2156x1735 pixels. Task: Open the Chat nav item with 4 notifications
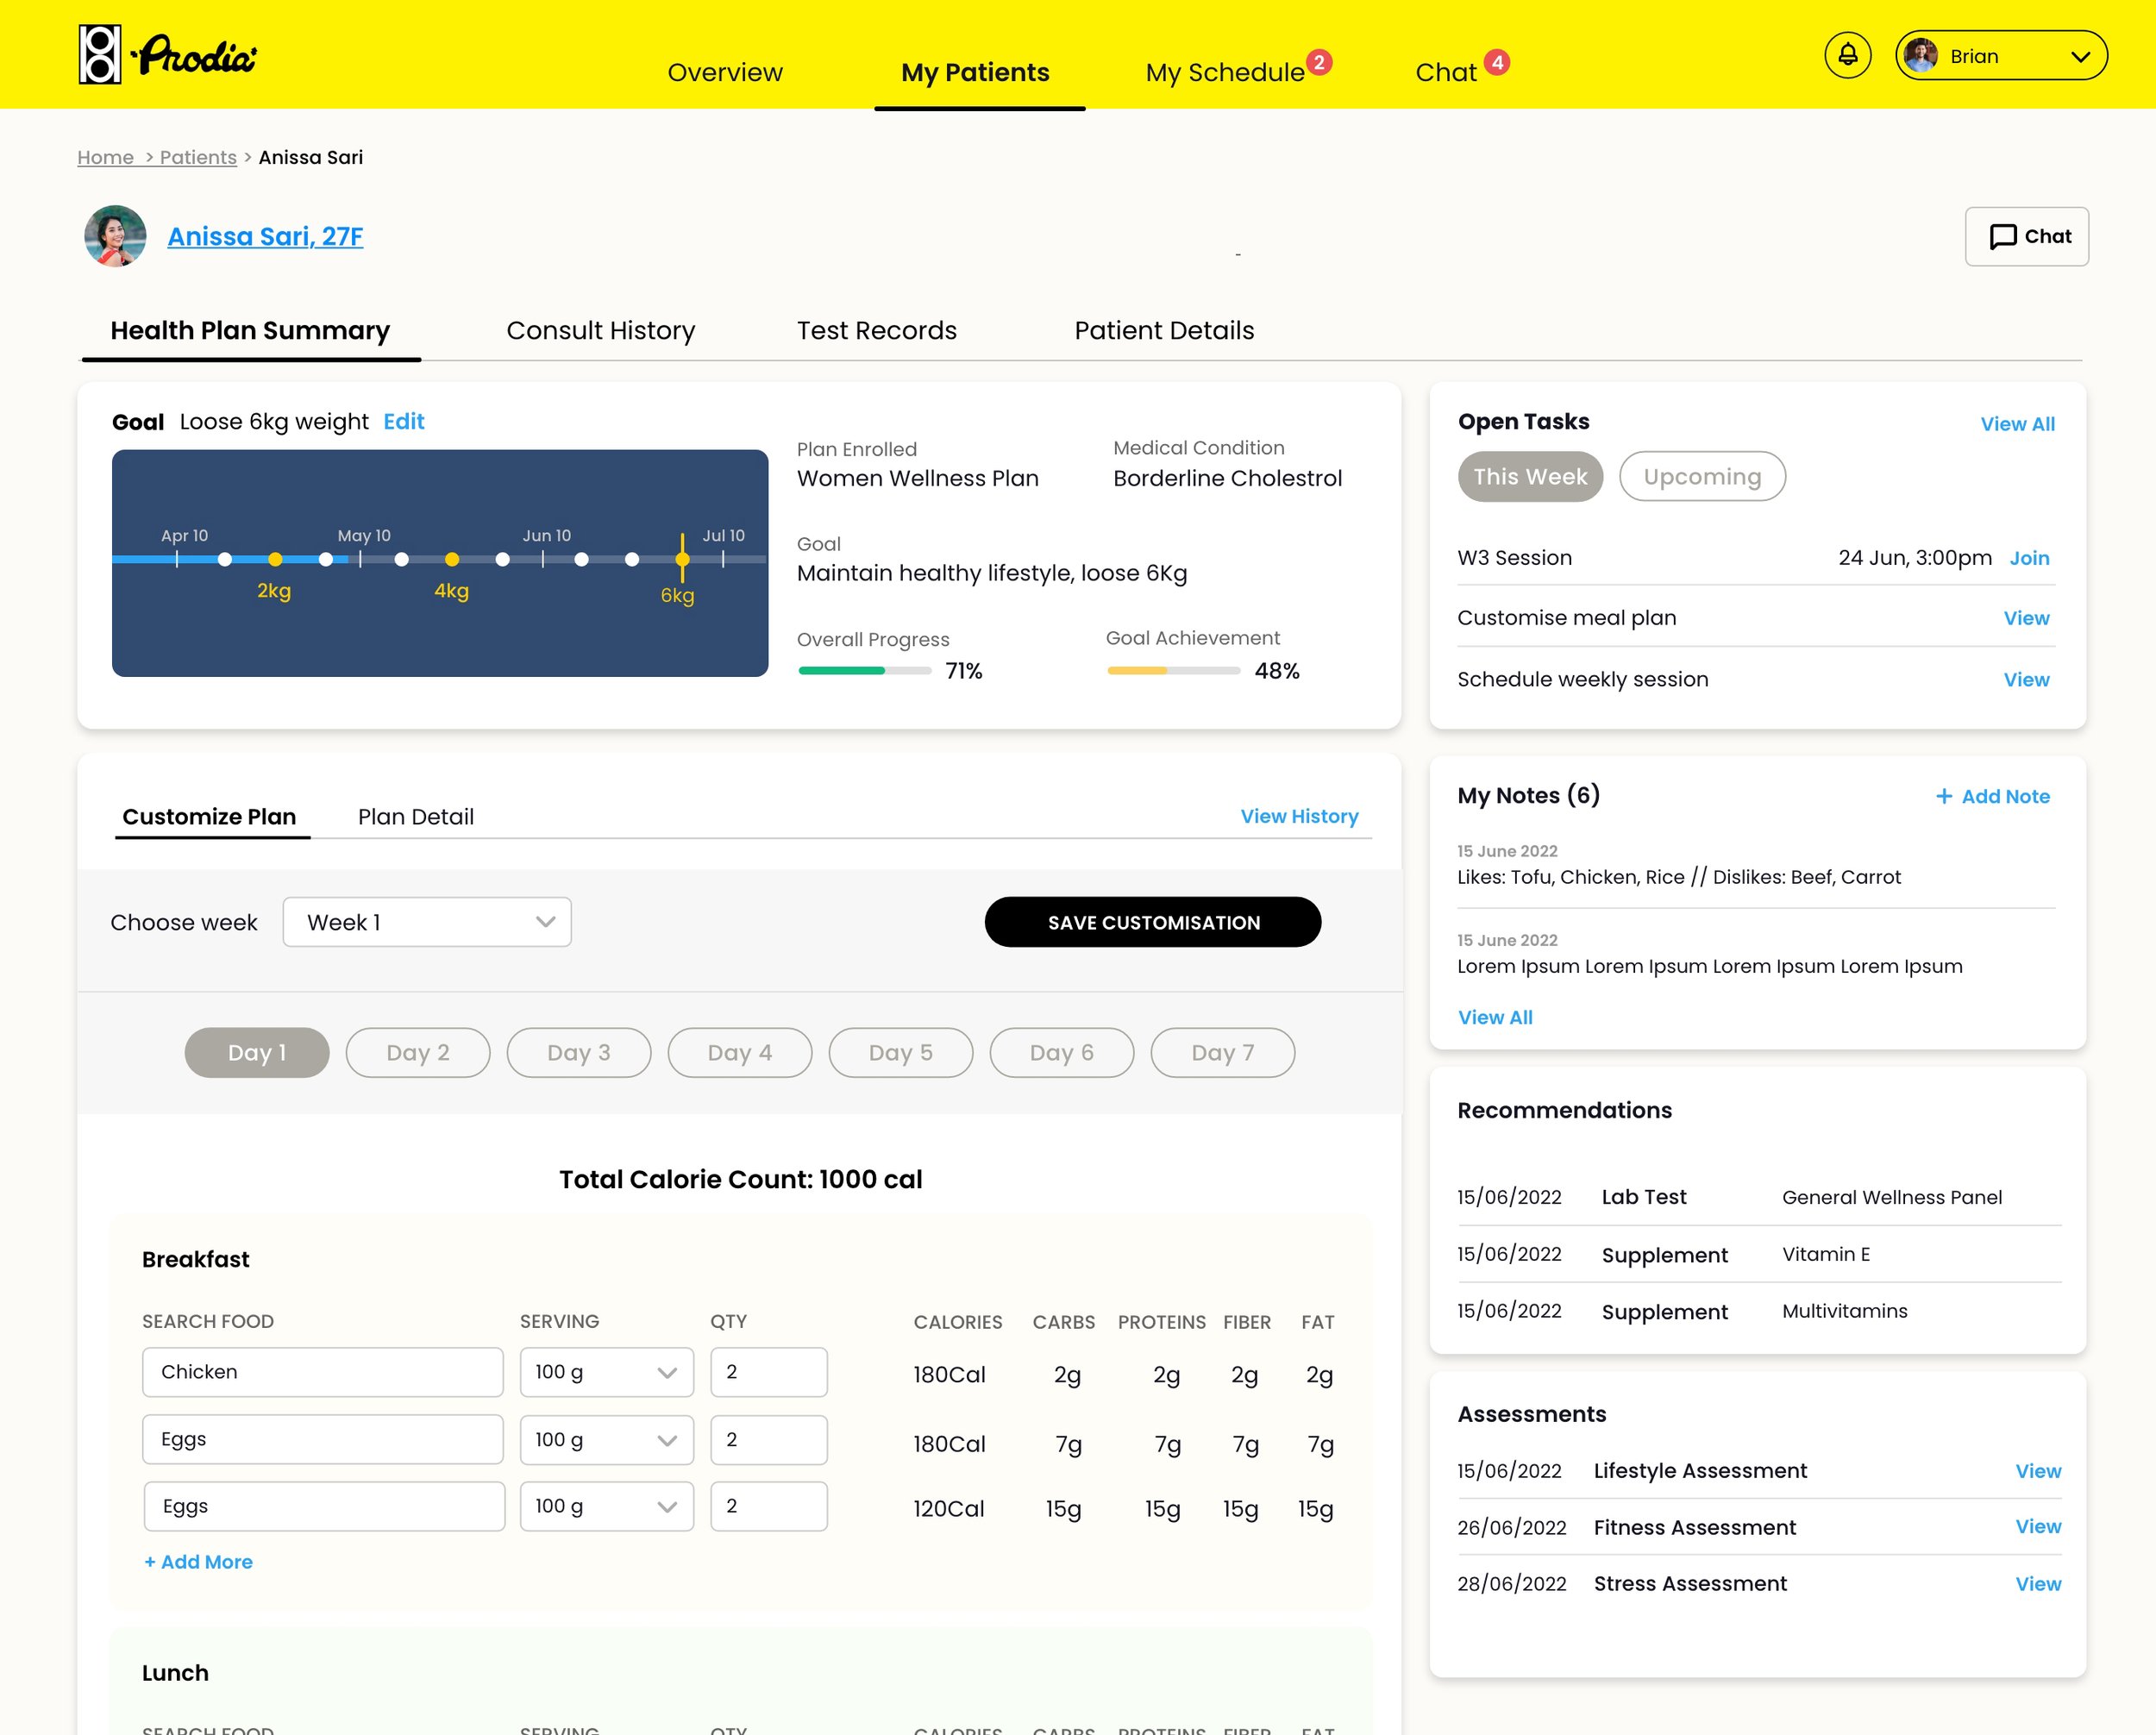point(1449,71)
